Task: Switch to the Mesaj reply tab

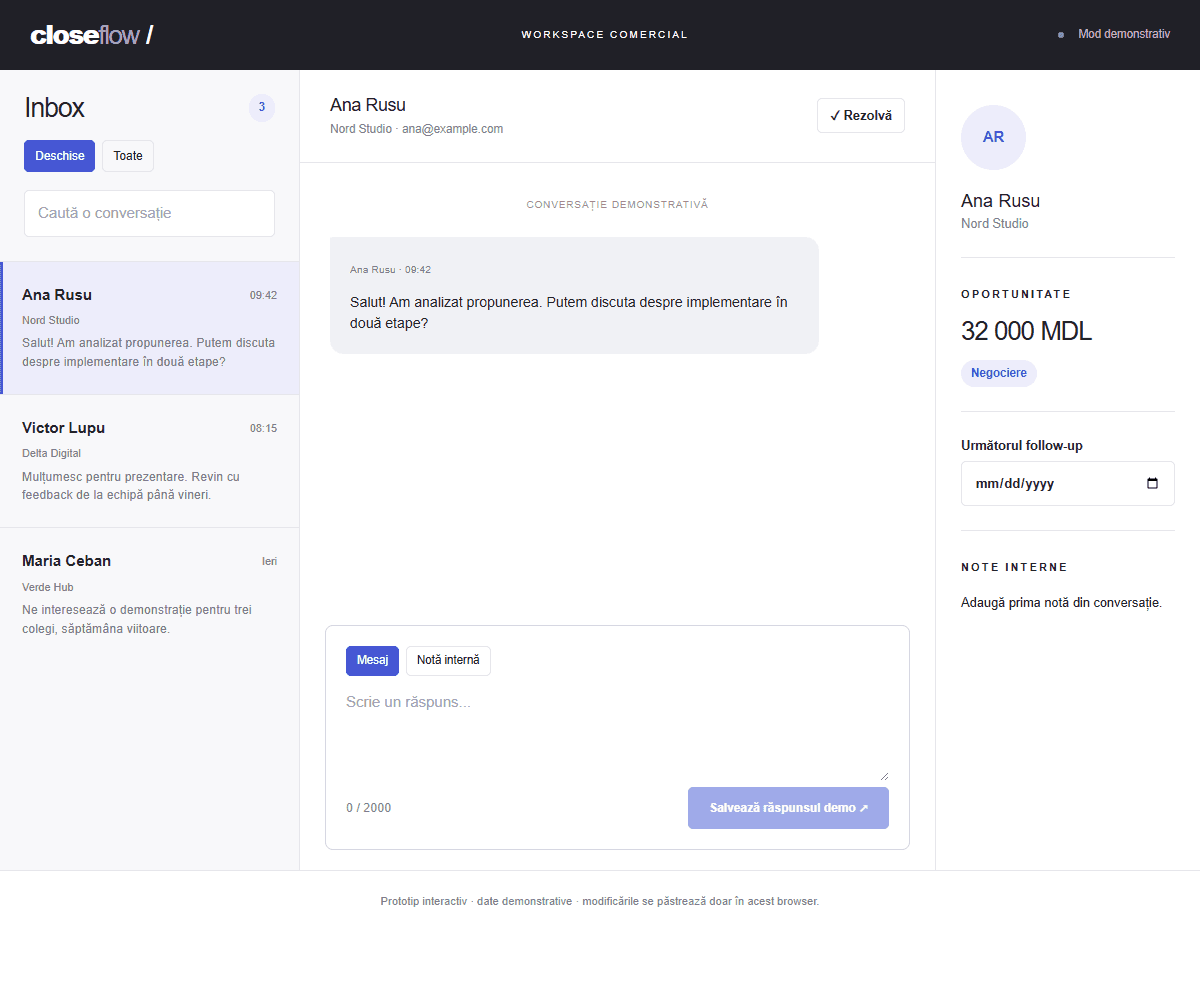Action: tap(372, 661)
